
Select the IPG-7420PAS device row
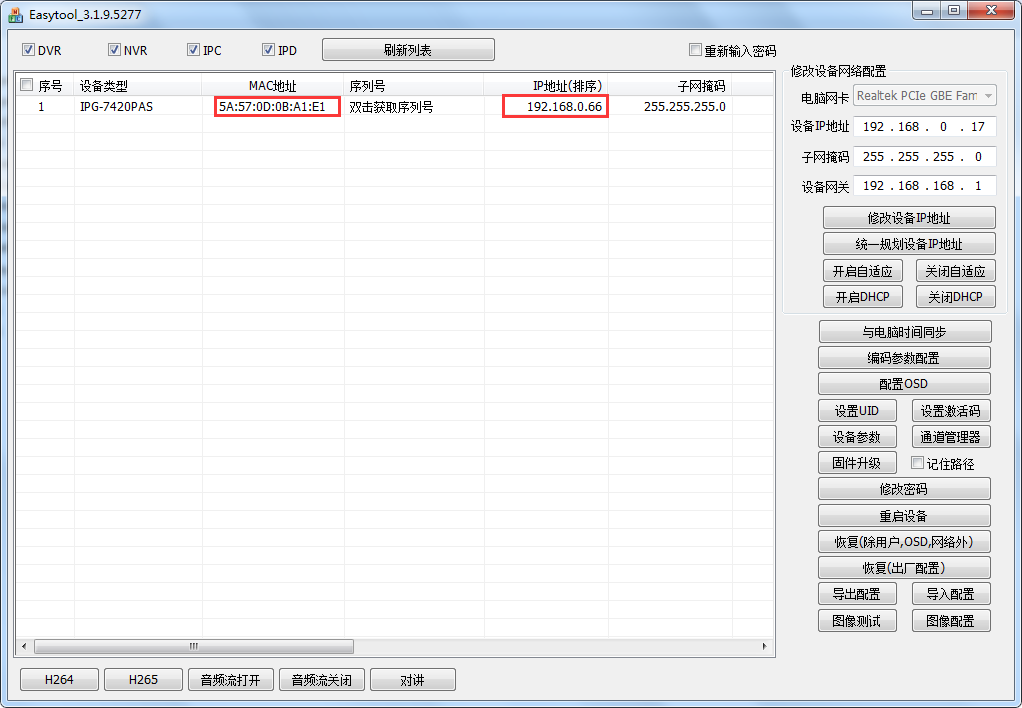coord(395,106)
